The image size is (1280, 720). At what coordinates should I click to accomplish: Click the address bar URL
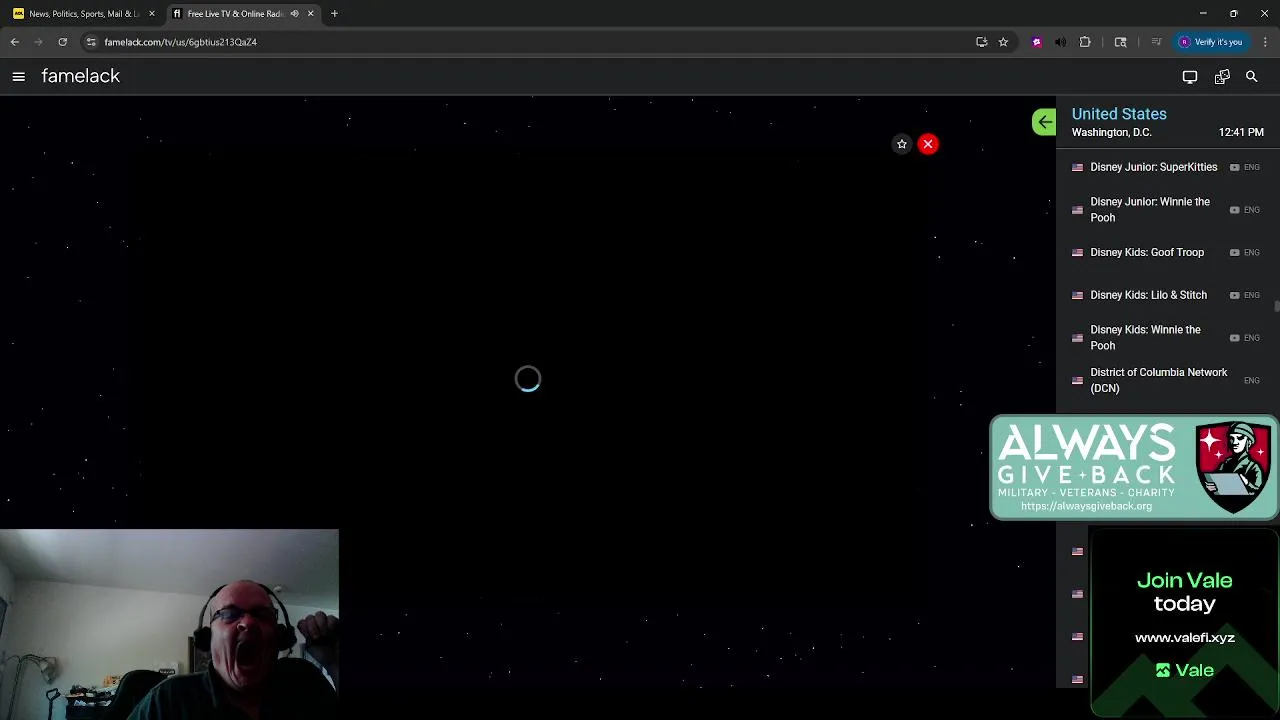(180, 42)
